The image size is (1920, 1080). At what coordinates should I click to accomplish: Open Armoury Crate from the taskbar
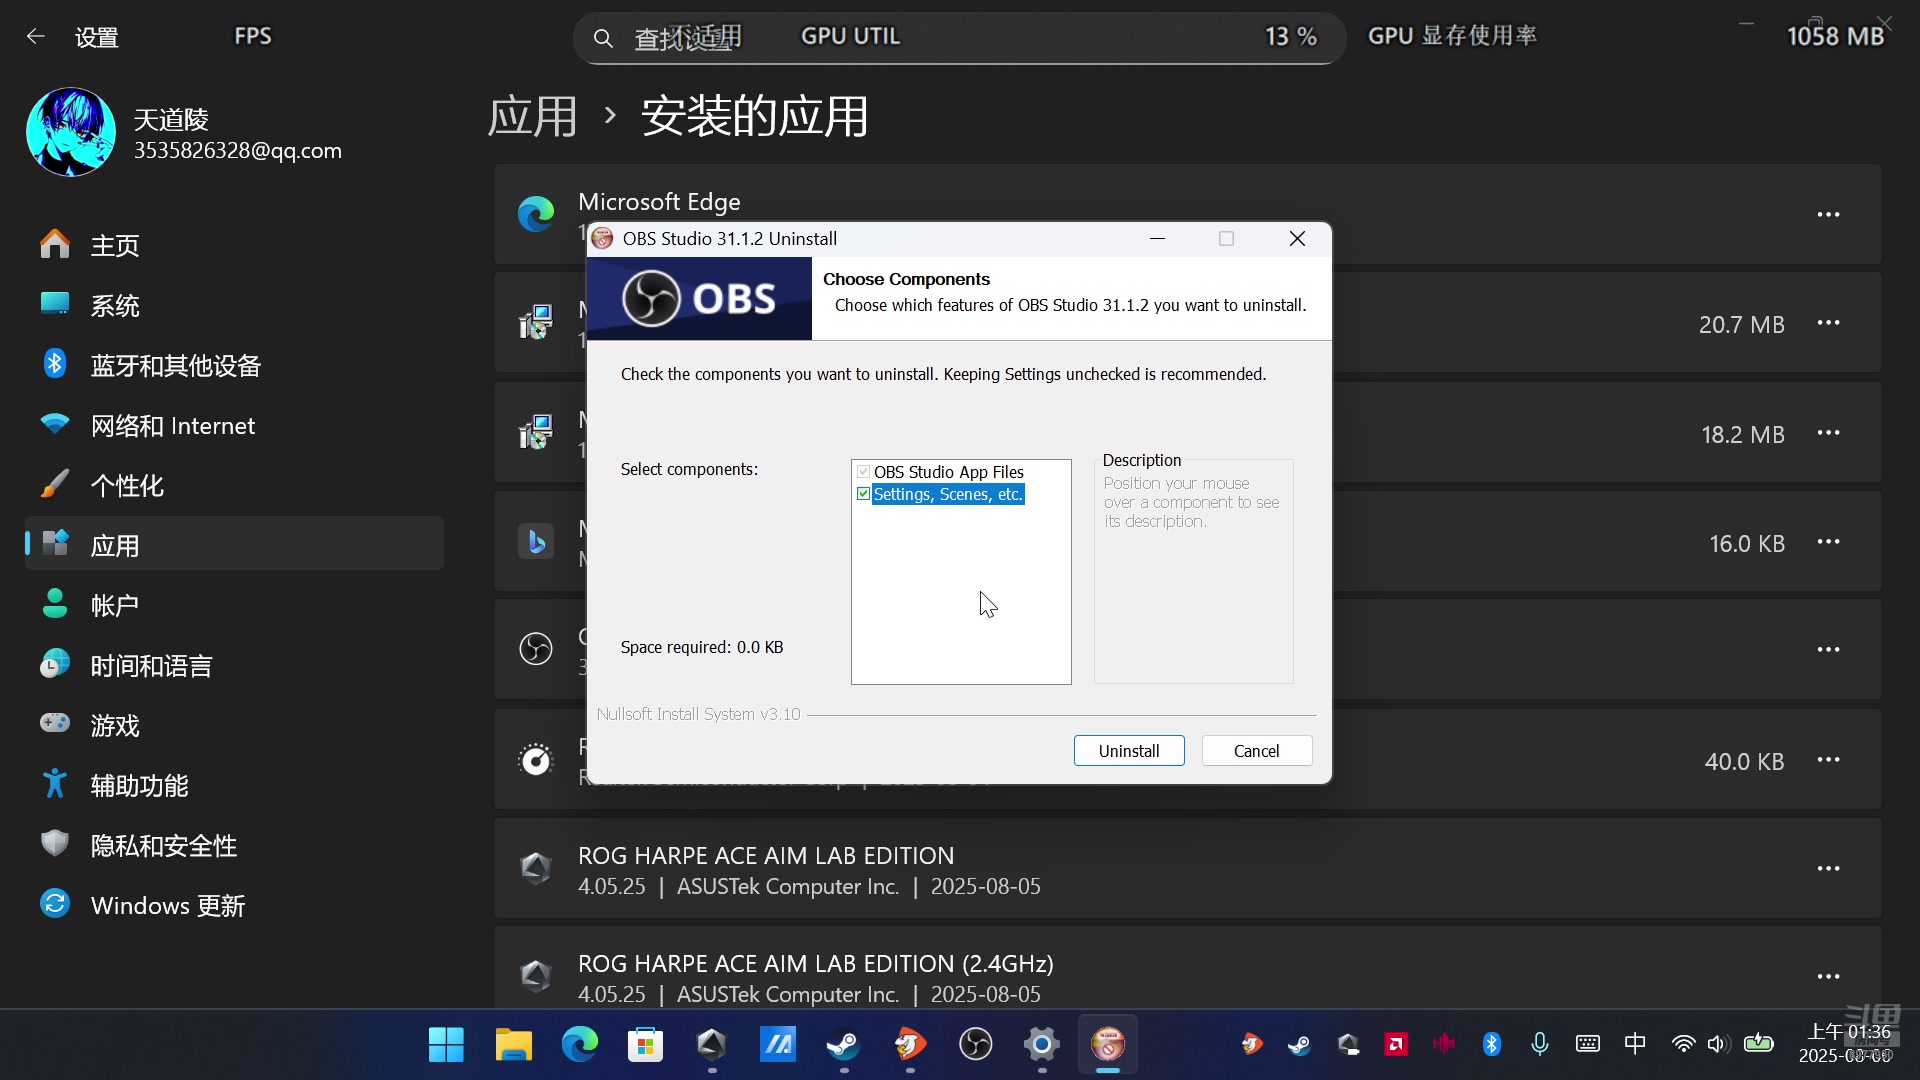(711, 1045)
